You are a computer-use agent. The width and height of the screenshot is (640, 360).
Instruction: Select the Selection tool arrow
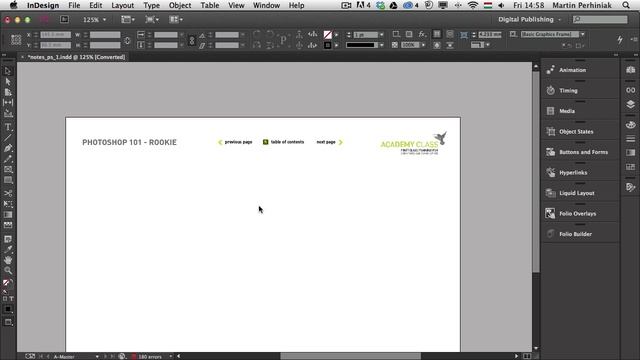(8, 71)
